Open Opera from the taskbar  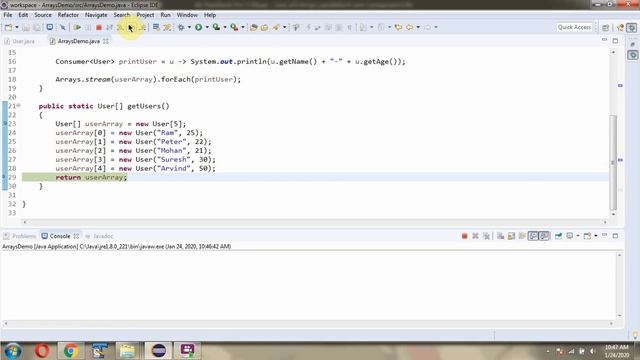(42, 351)
